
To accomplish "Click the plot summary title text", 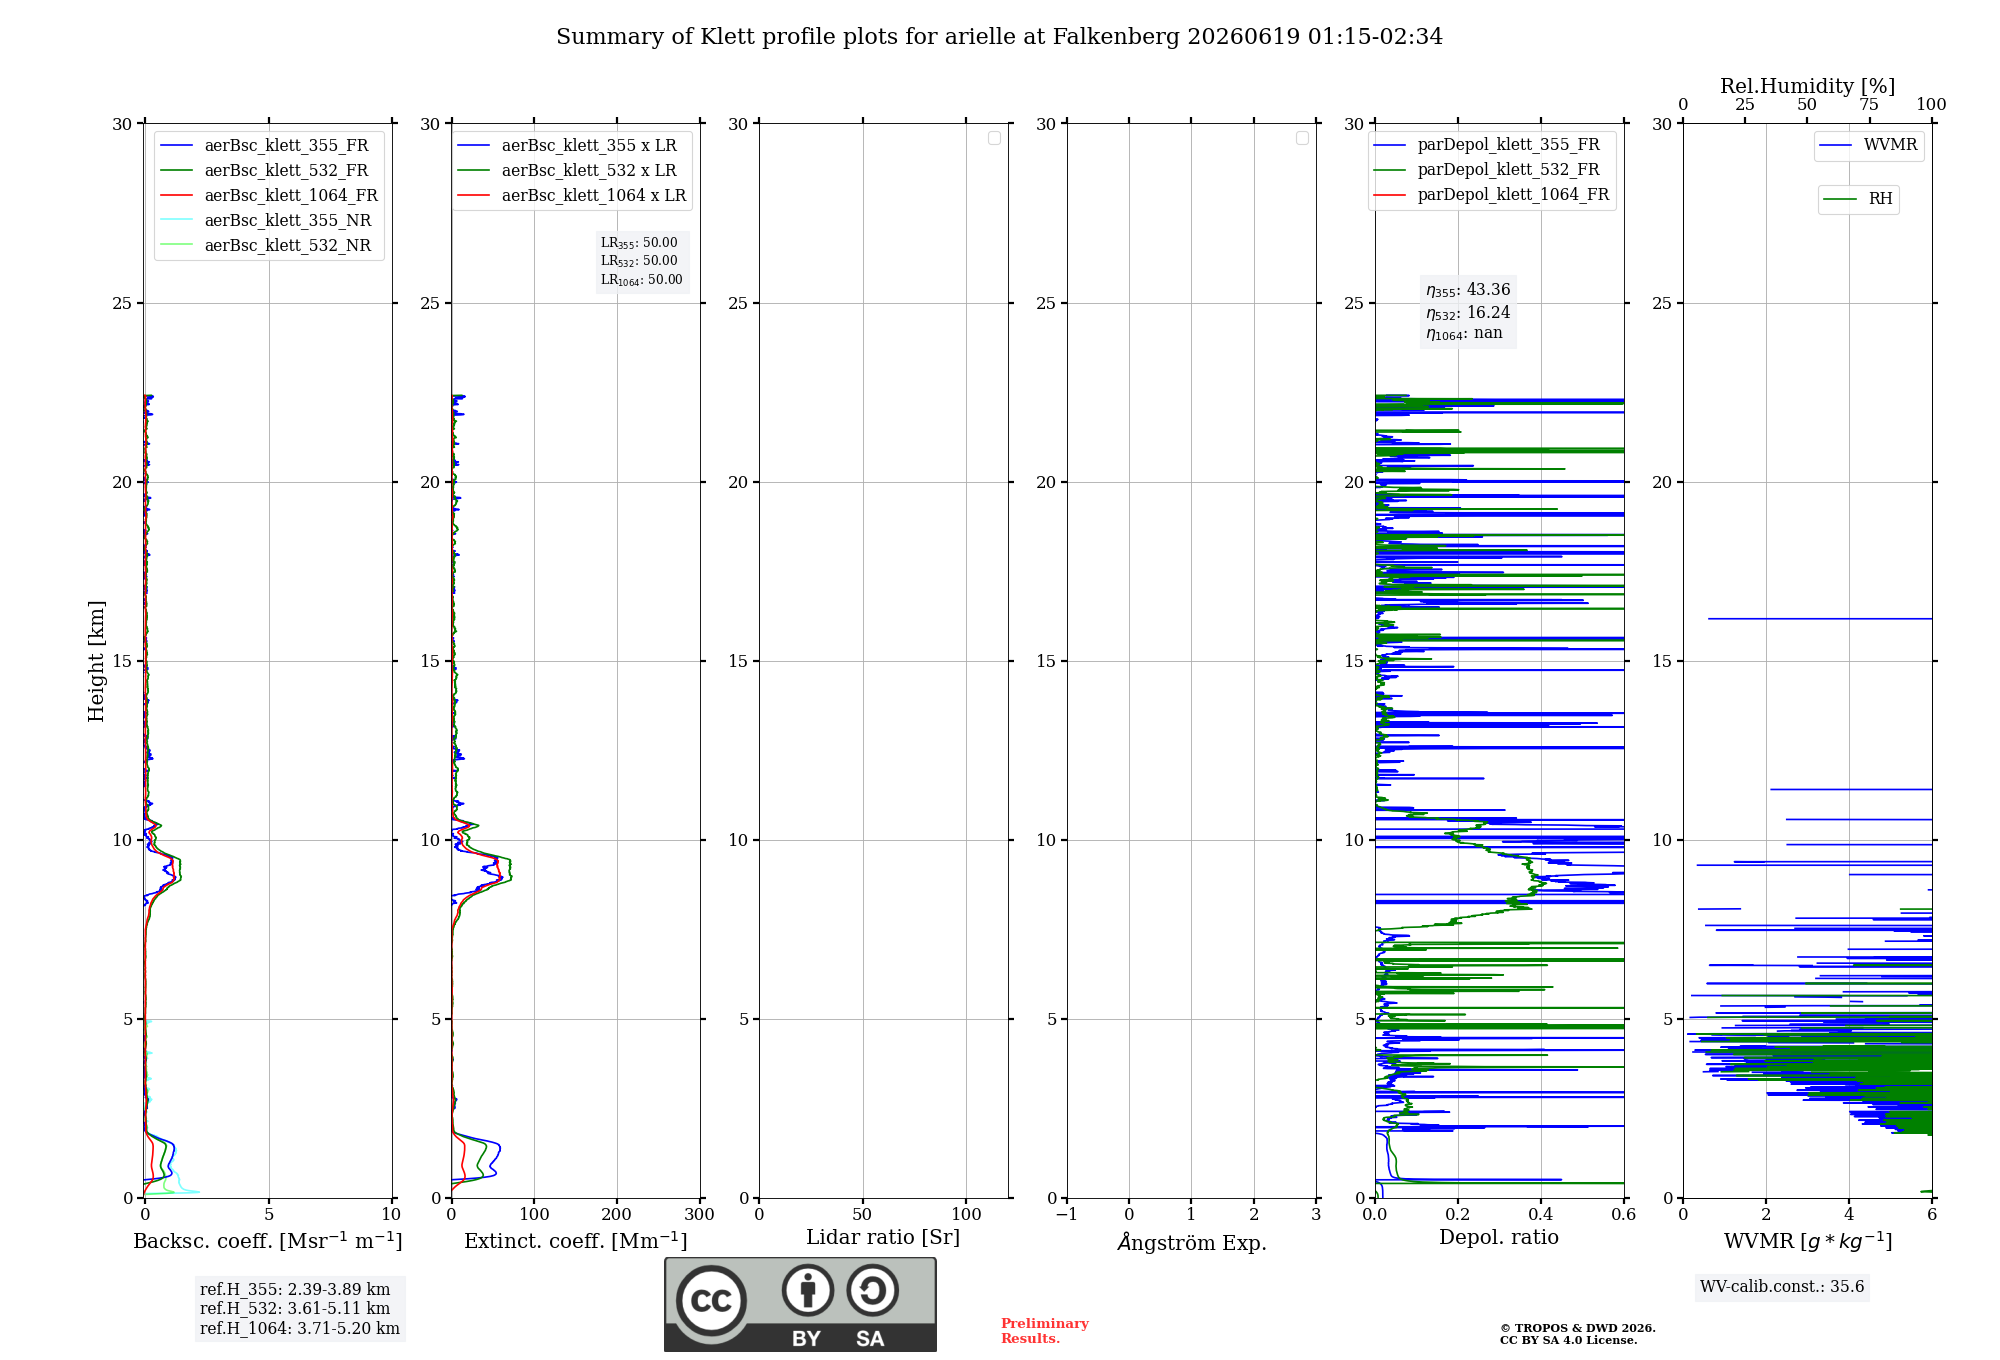I will (1000, 37).
